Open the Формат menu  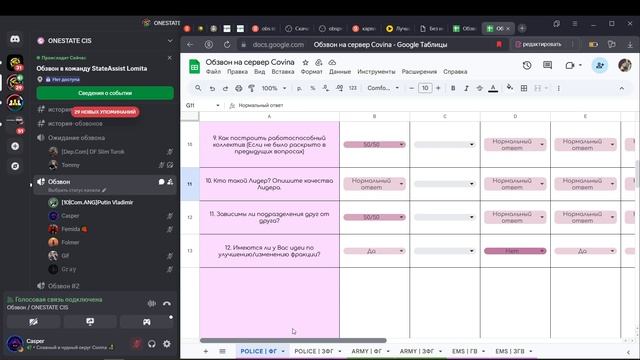311,72
